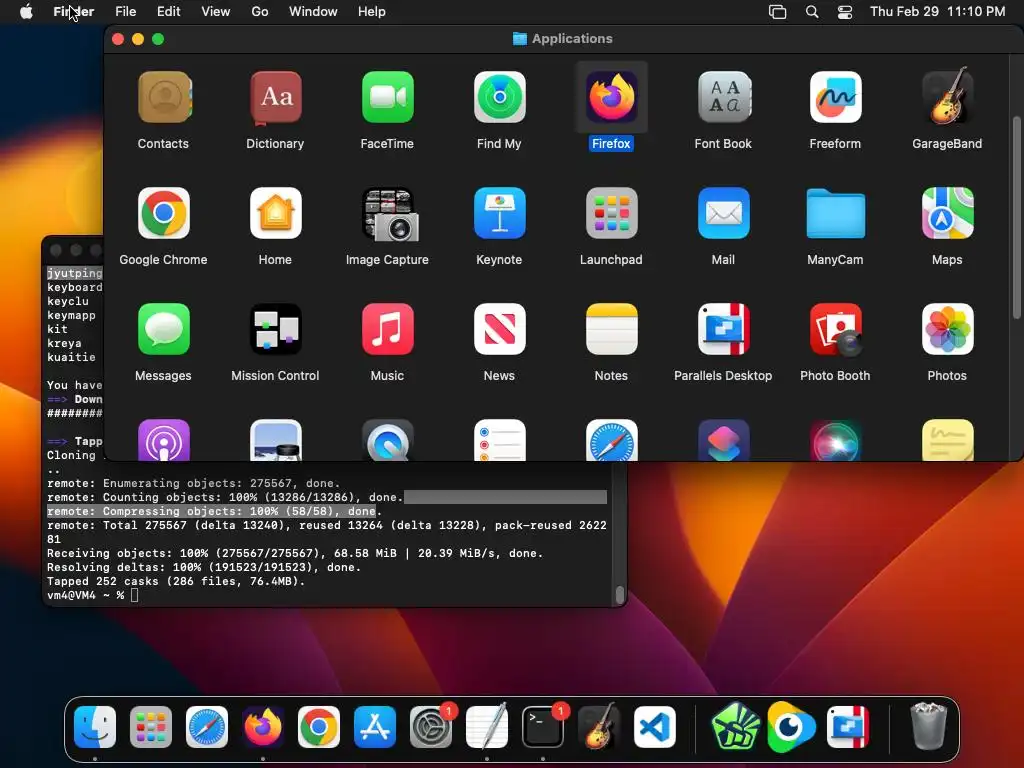Click the date and time display
This screenshot has height=768, width=1024.
click(937, 12)
